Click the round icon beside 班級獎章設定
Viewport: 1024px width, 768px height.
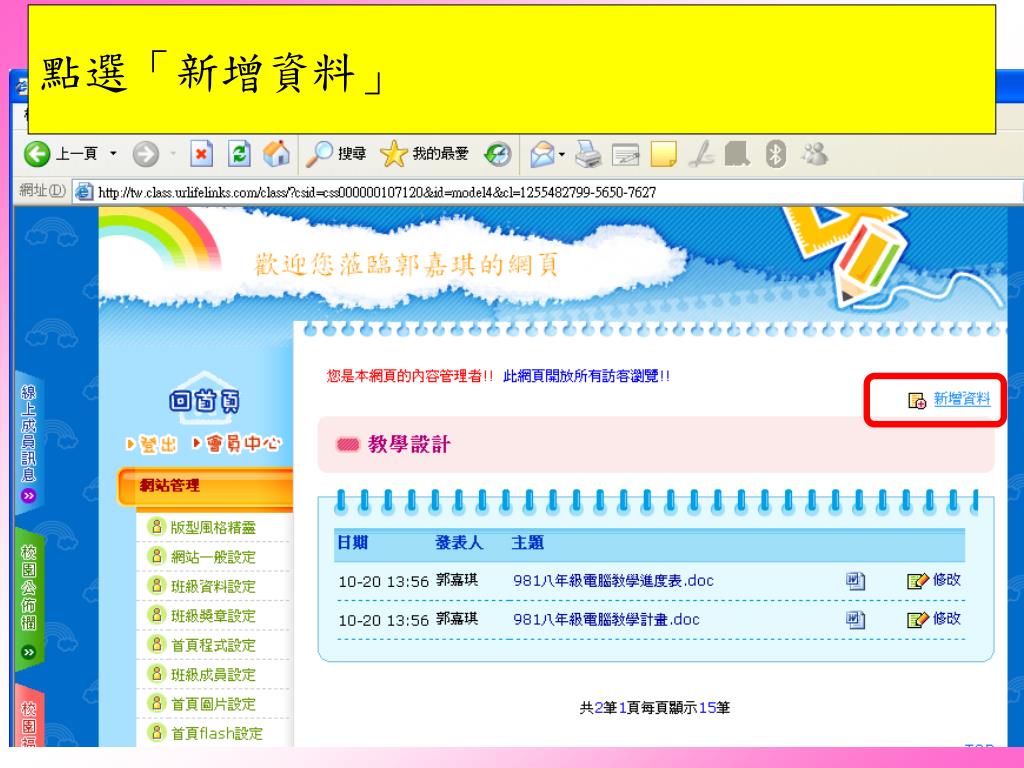point(156,614)
